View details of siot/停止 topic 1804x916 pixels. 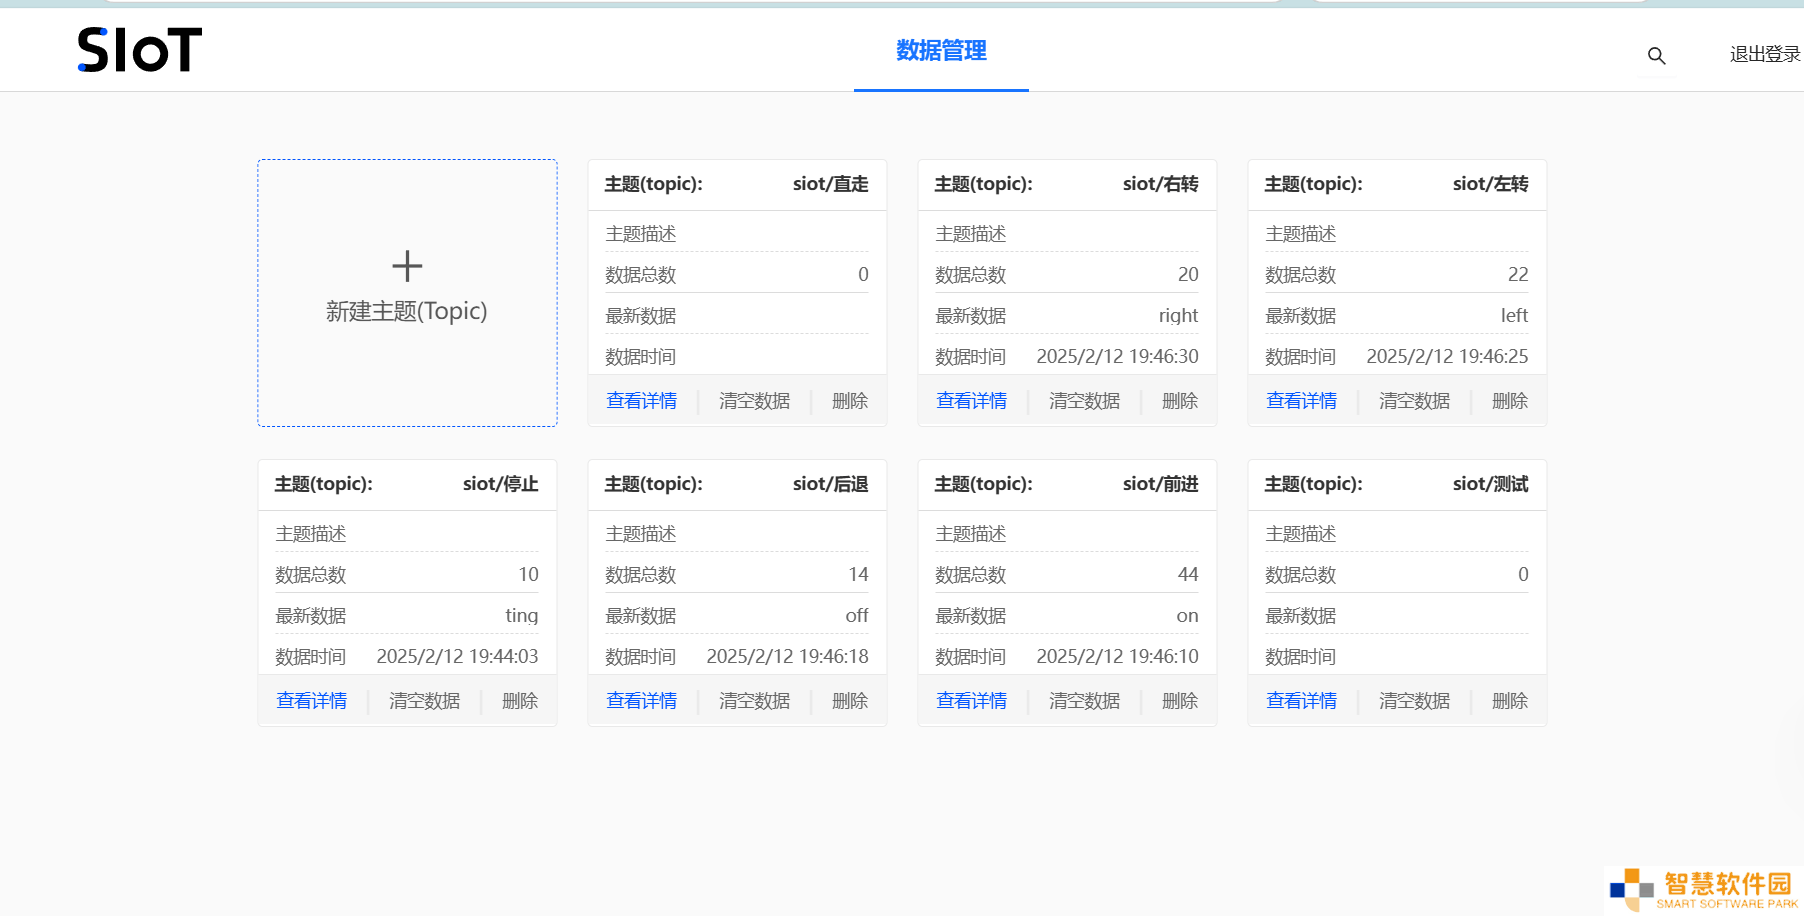pos(311,701)
